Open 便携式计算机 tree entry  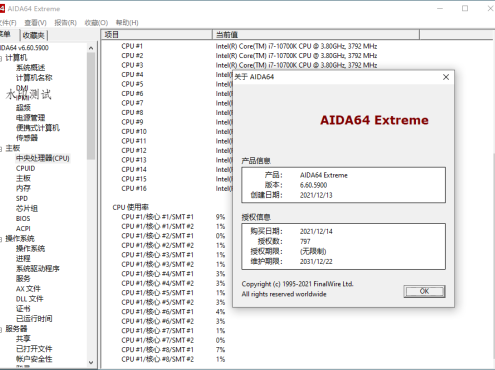(38, 128)
